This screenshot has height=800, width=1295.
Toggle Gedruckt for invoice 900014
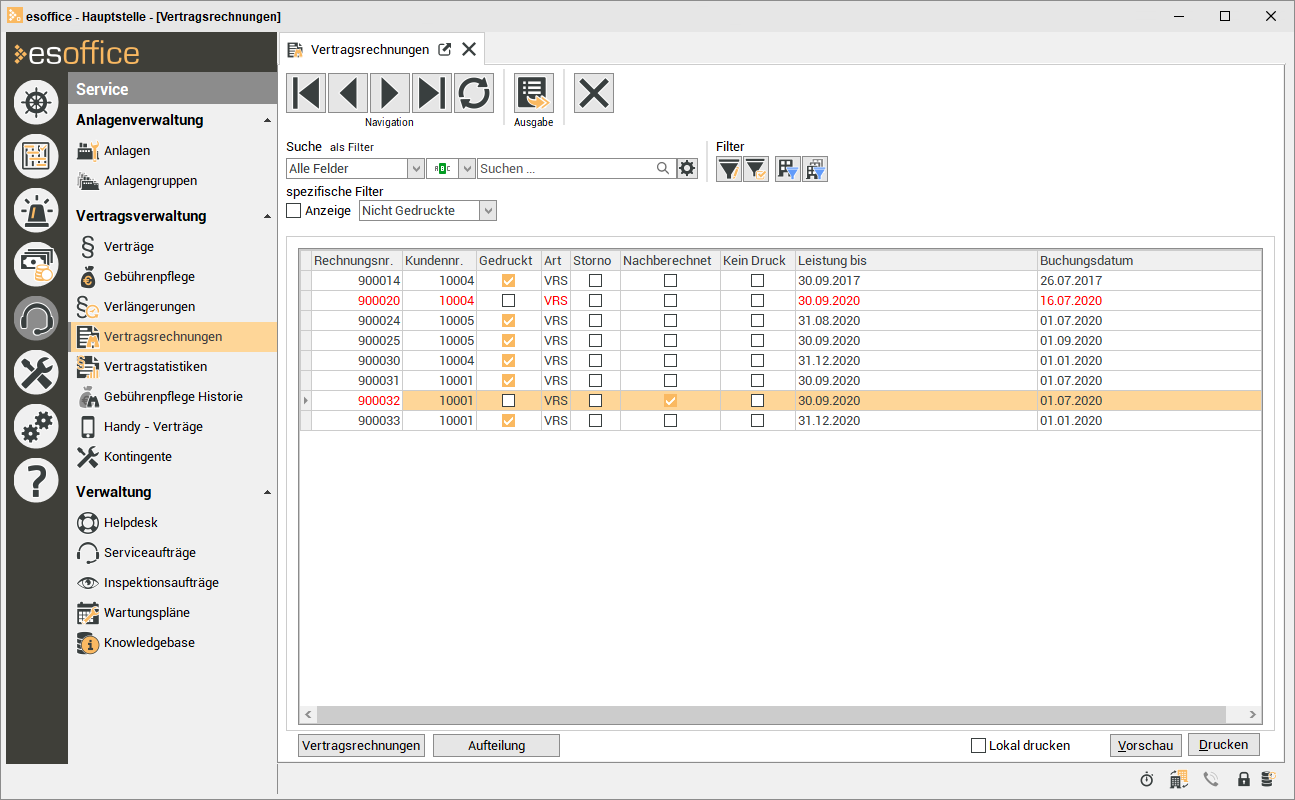point(508,281)
